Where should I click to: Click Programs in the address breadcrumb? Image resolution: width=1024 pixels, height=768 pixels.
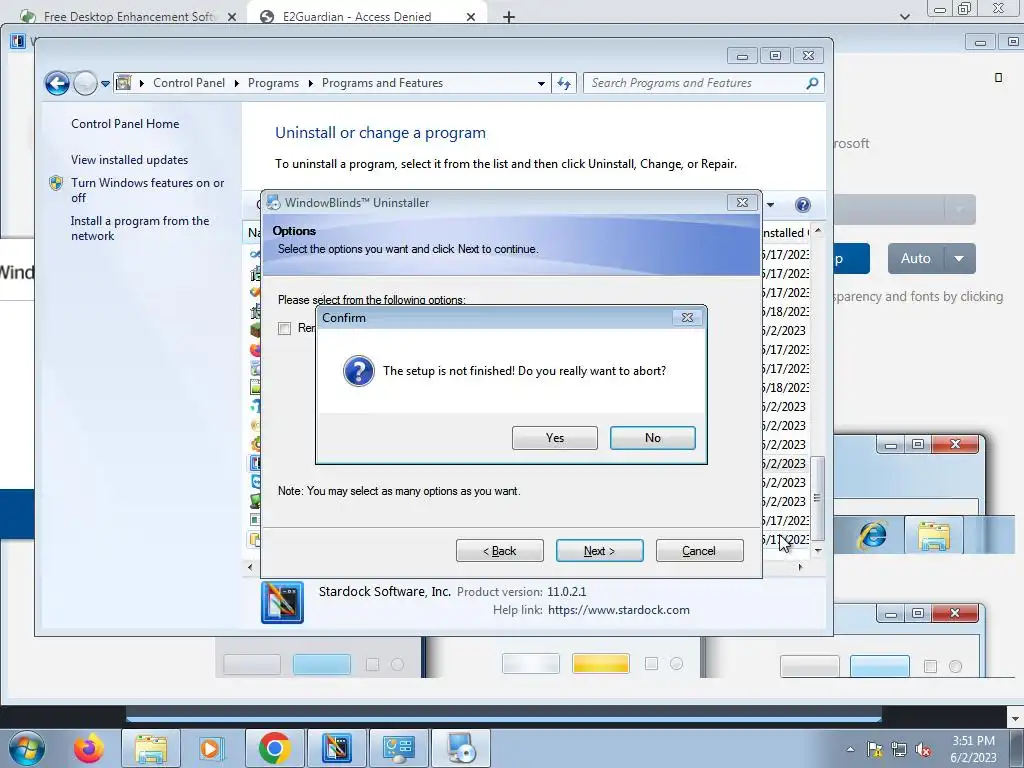[x=273, y=83]
